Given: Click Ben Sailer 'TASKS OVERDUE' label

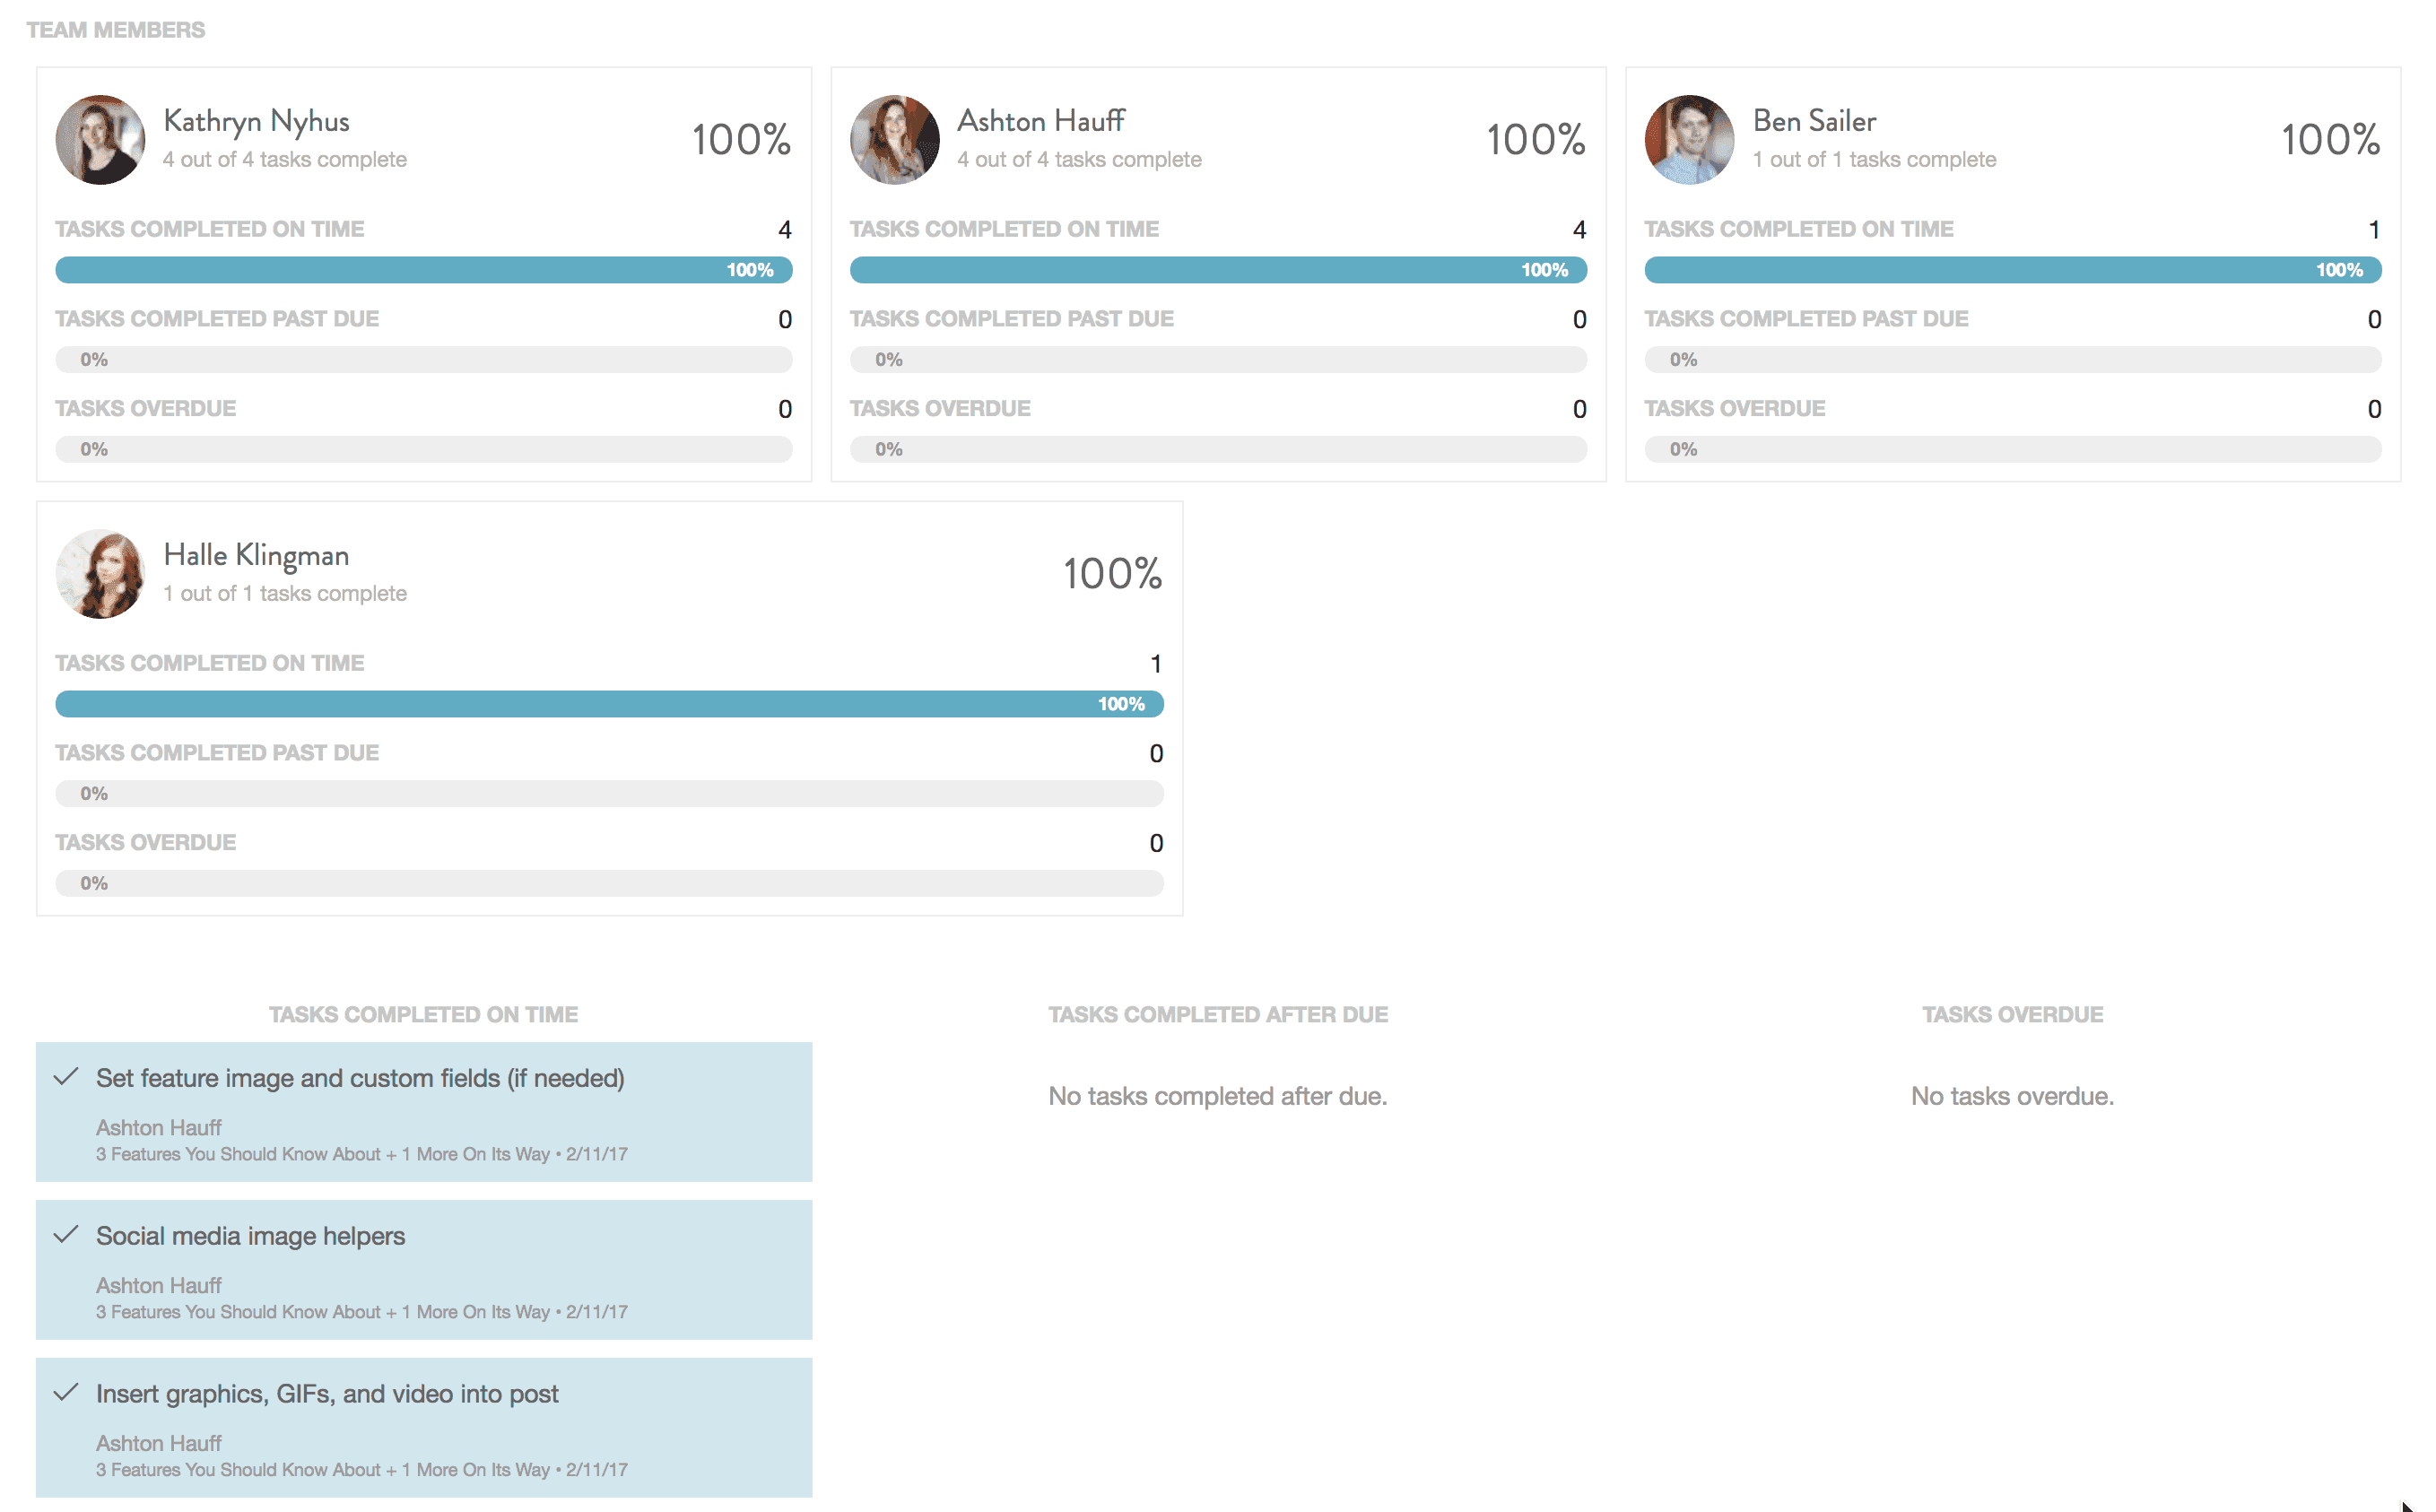Looking at the screenshot, I should point(1735,409).
